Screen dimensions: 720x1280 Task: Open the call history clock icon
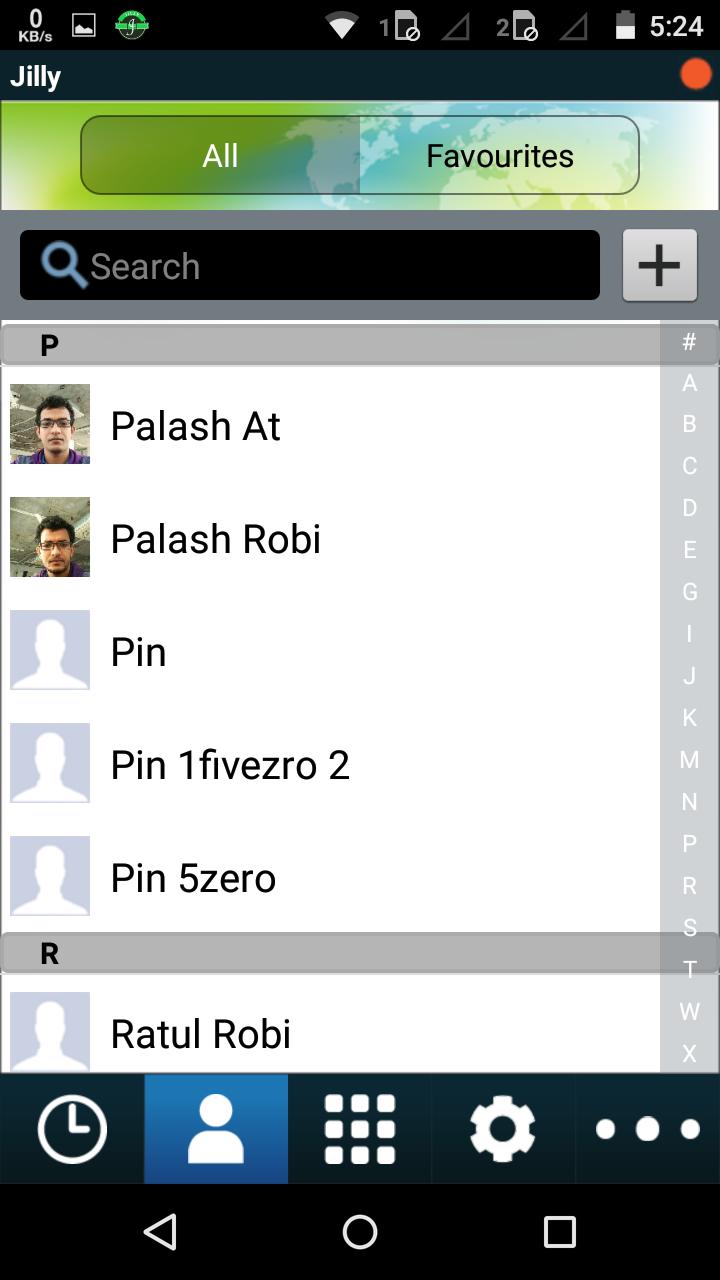(x=72, y=1129)
